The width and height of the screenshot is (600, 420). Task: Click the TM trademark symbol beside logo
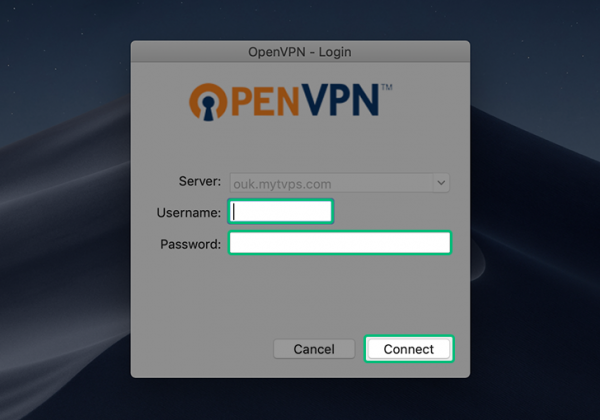(x=387, y=87)
